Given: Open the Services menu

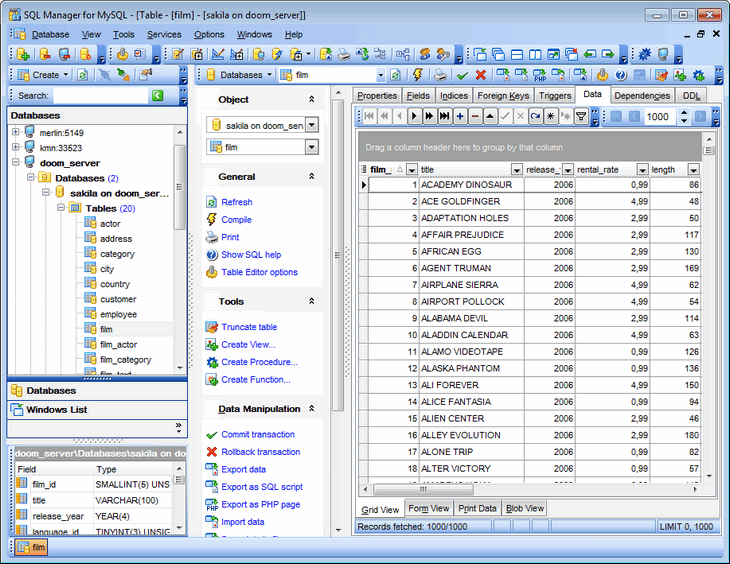Looking at the screenshot, I should point(164,34).
